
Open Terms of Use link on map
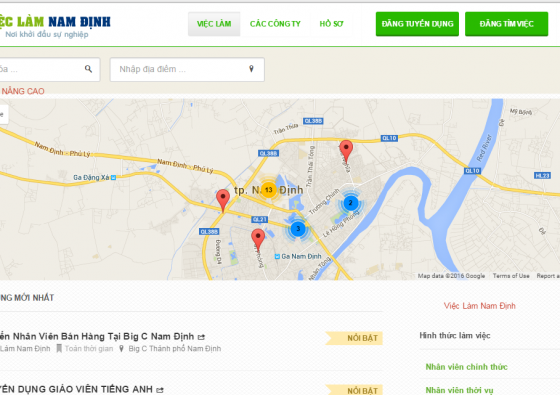coord(511,276)
